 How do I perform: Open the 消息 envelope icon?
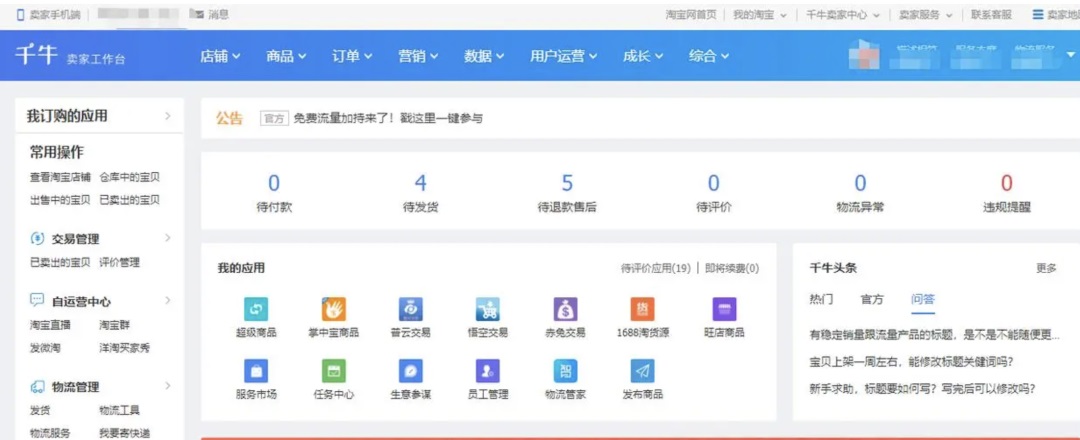point(200,14)
